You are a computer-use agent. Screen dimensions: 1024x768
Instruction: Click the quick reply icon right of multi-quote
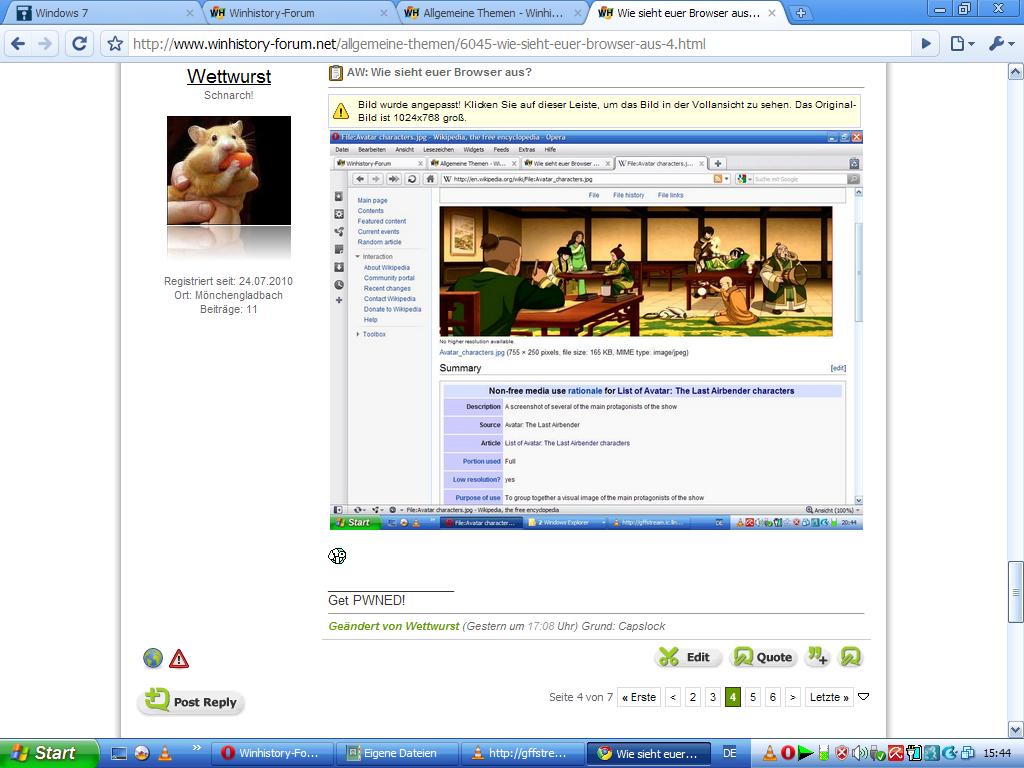click(851, 657)
